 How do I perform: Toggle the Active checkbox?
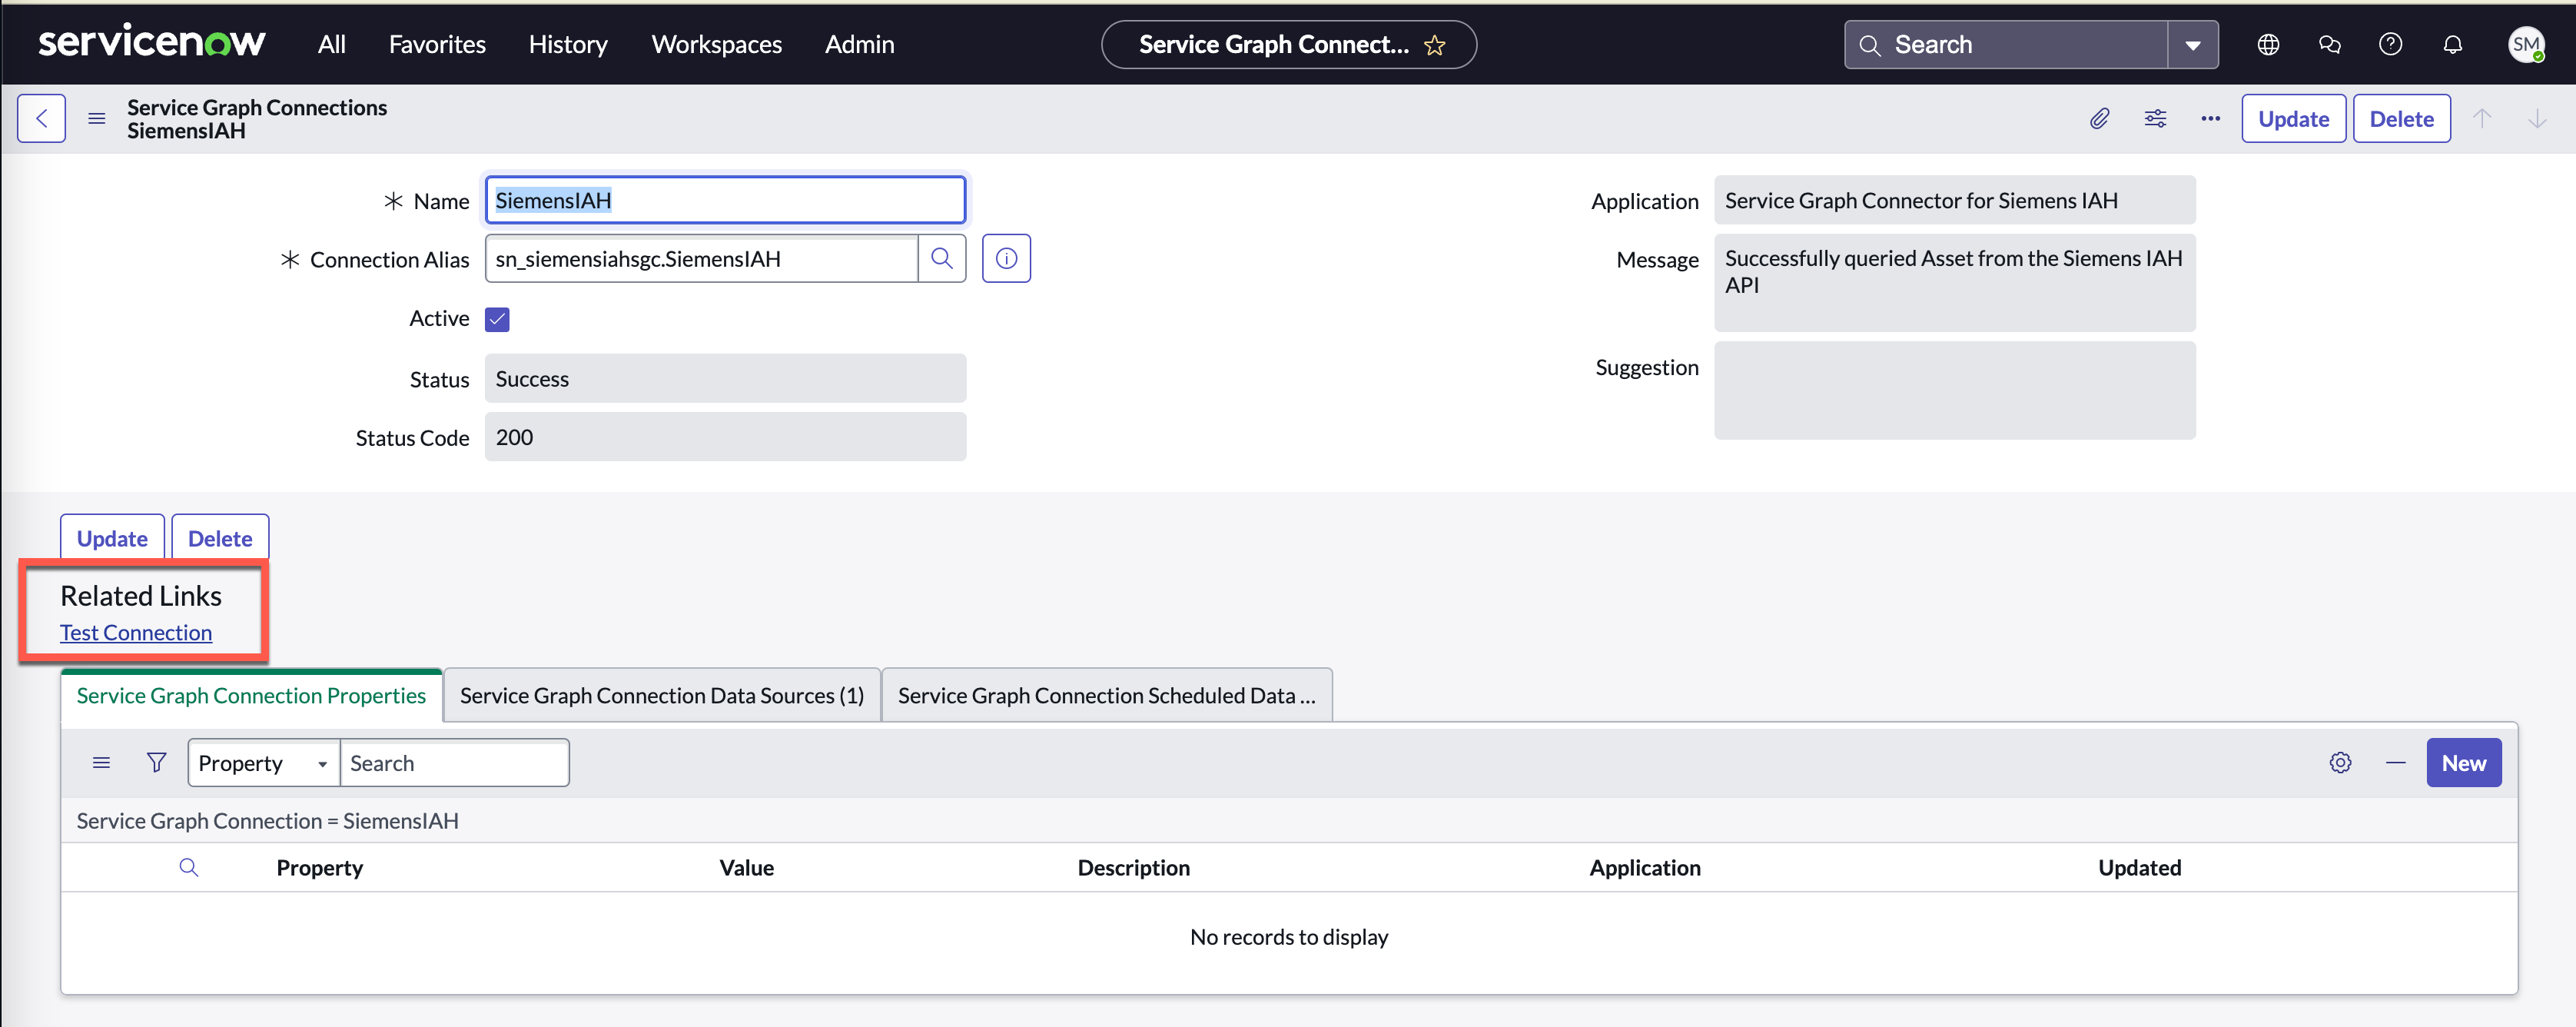(x=497, y=319)
